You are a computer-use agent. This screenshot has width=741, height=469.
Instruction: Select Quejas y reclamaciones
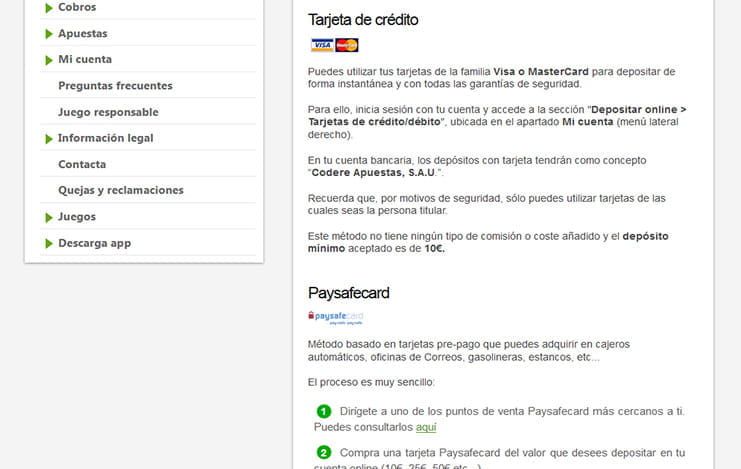coord(121,190)
